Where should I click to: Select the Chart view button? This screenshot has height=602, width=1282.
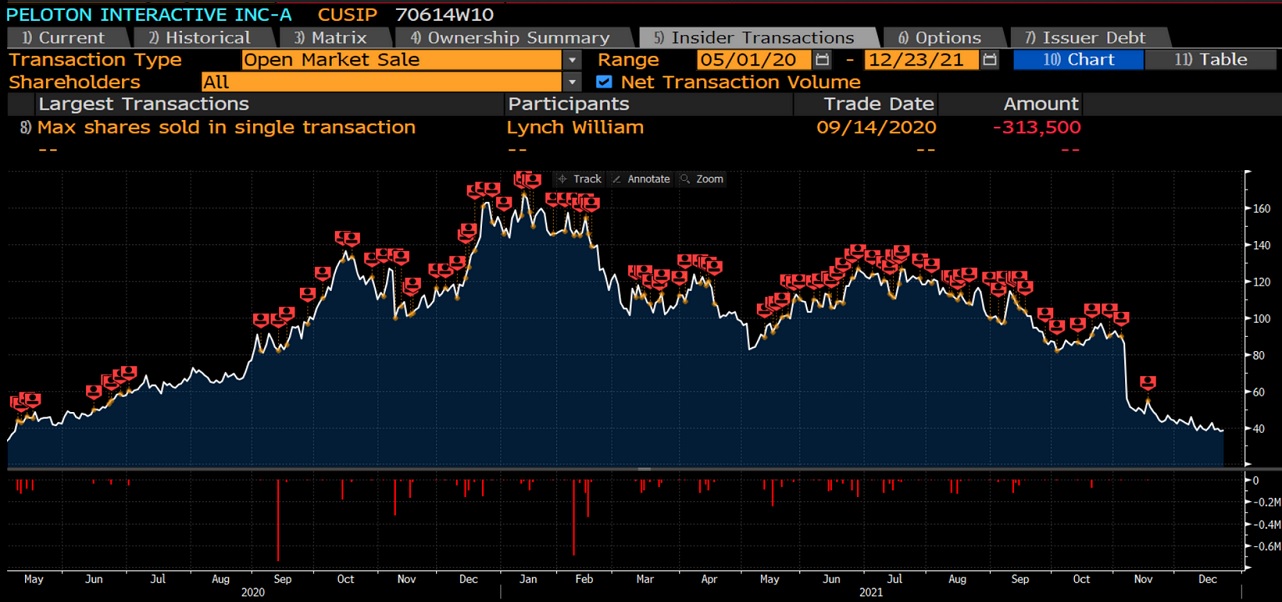[x=1078, y=60]
